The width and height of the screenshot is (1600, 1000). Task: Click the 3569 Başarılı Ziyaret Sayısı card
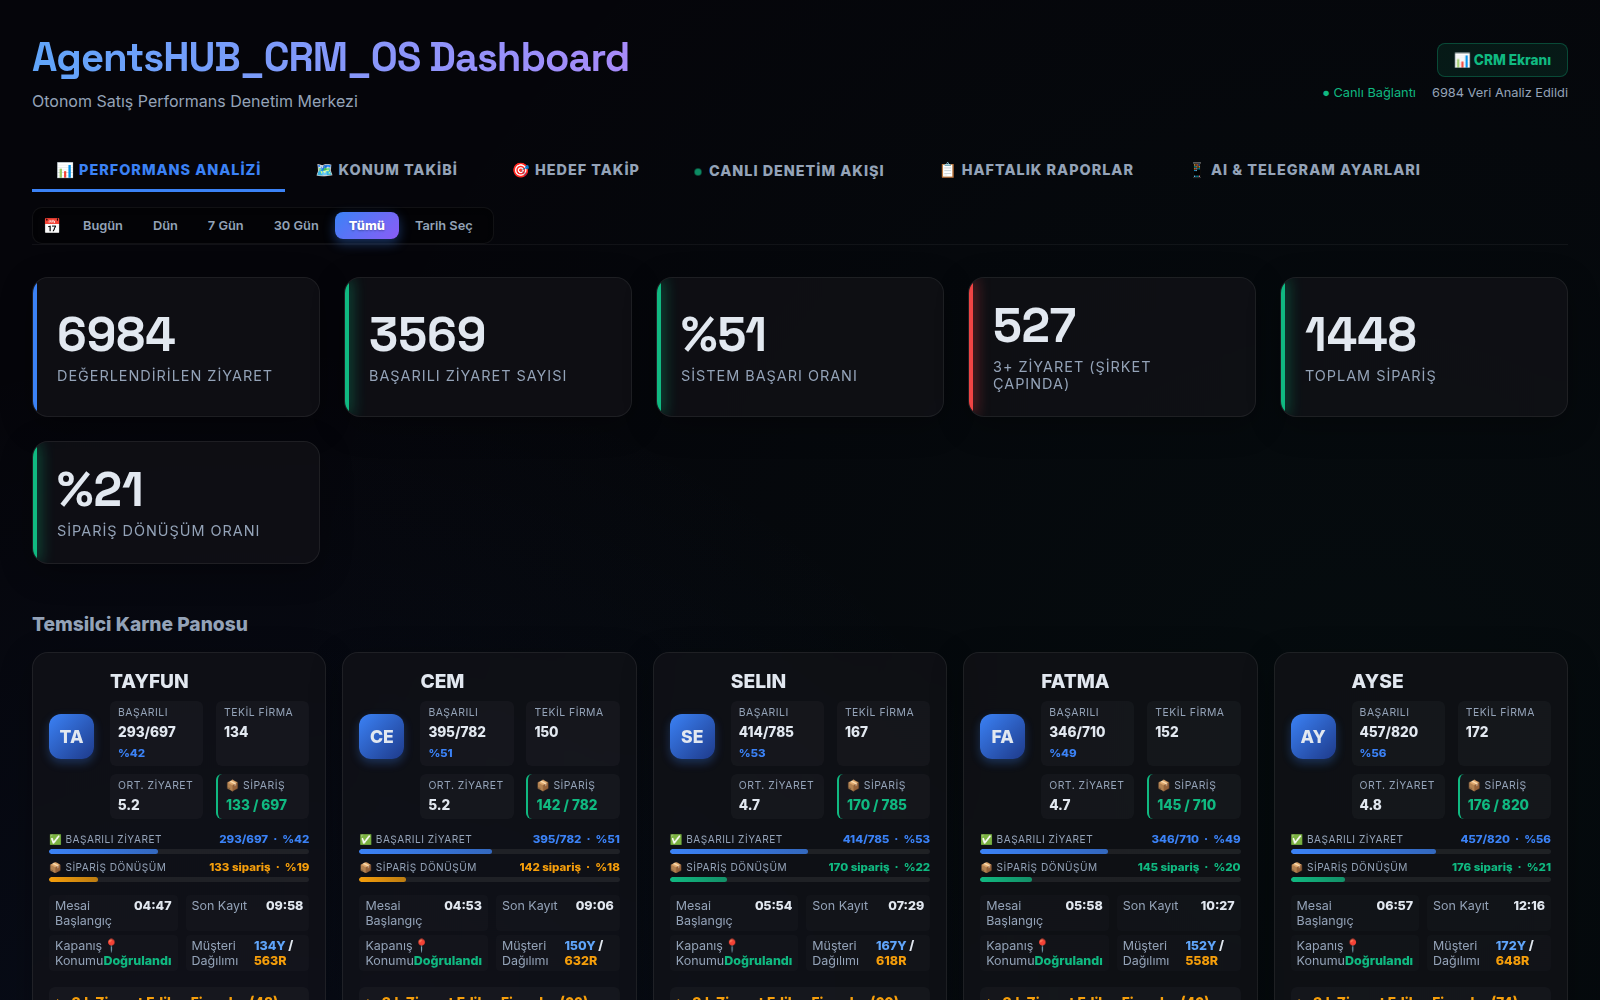(488, 347)
